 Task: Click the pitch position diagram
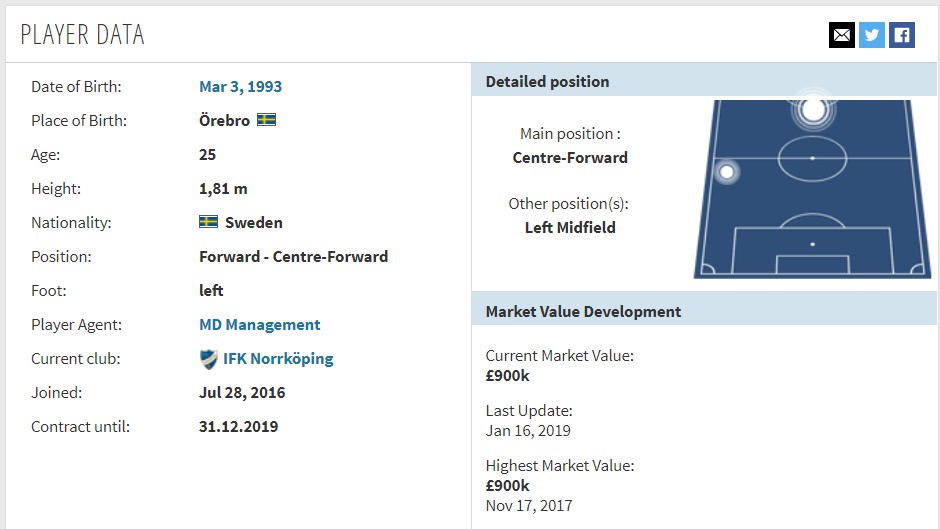[812, 189]
